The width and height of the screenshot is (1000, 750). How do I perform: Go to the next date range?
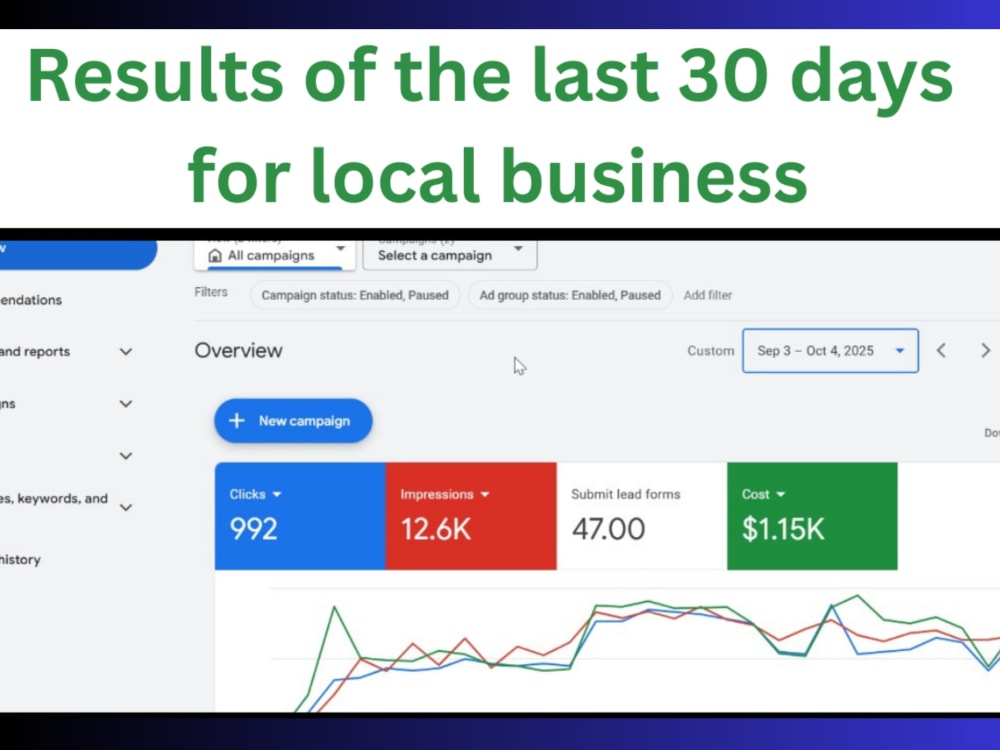pos(985,351)
